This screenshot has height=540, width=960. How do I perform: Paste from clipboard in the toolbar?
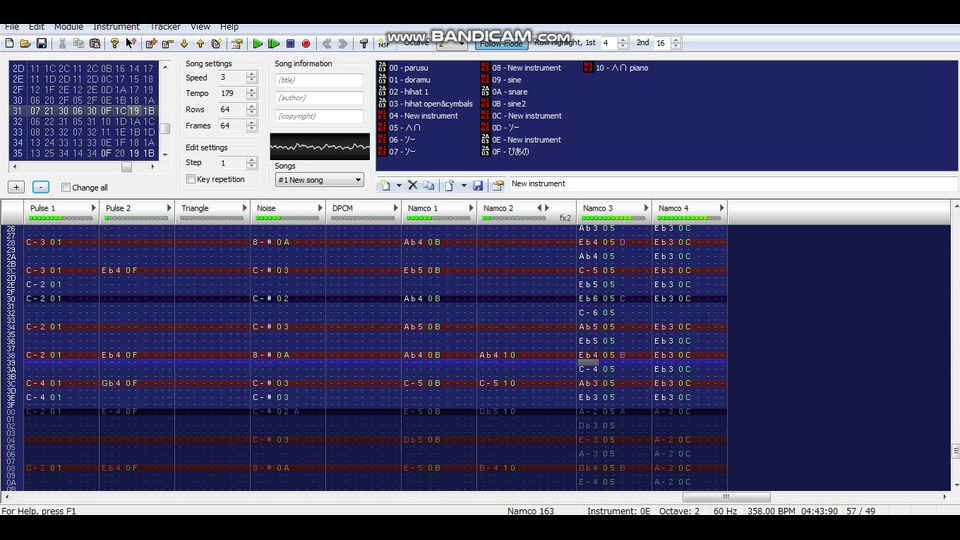(95, 43)
